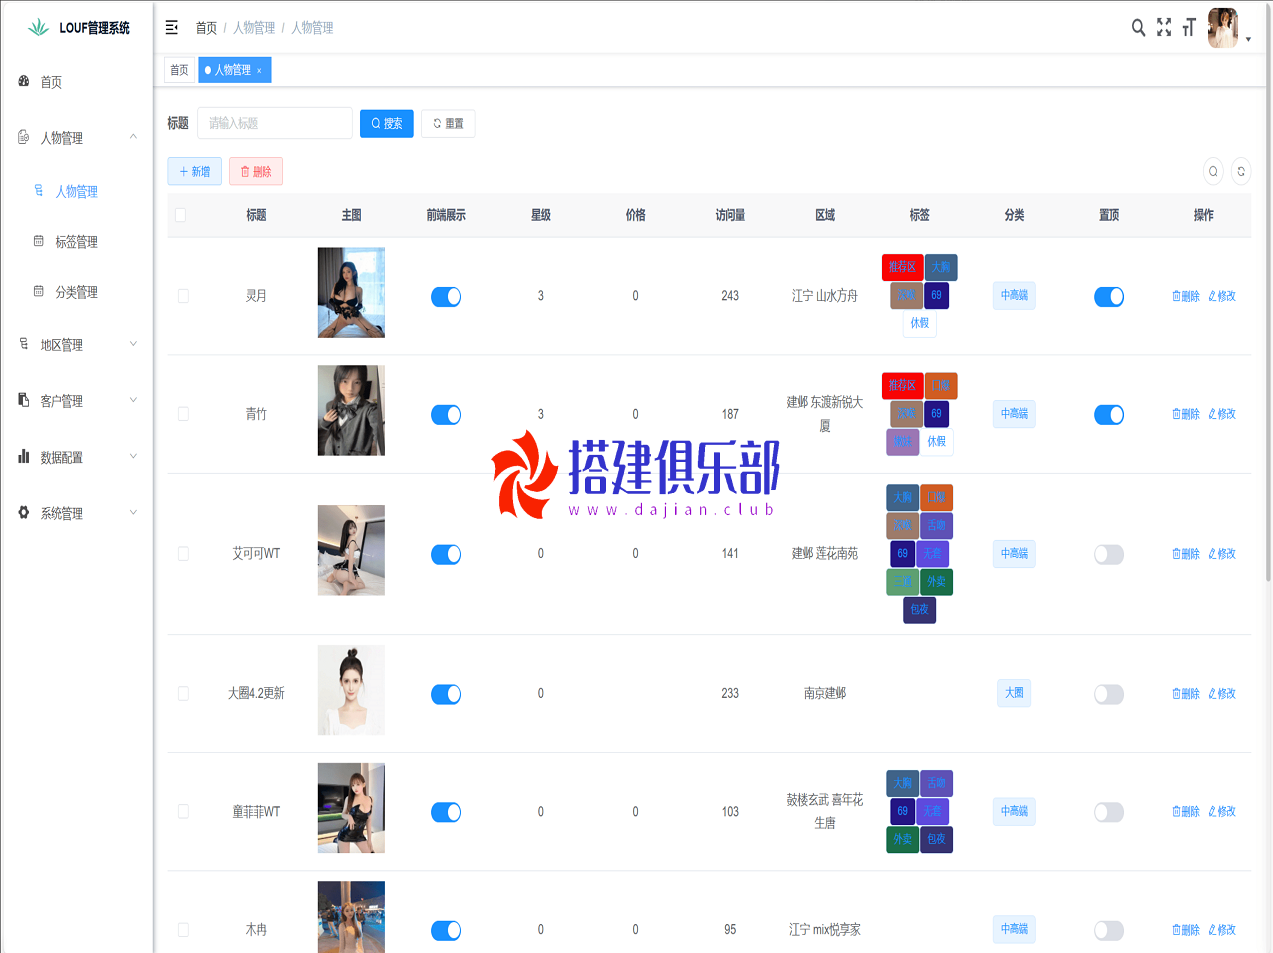Expand the 客户管理 sidebar menu
Viewport: 1273px width, 953px height.
click(x=77, y=401)
